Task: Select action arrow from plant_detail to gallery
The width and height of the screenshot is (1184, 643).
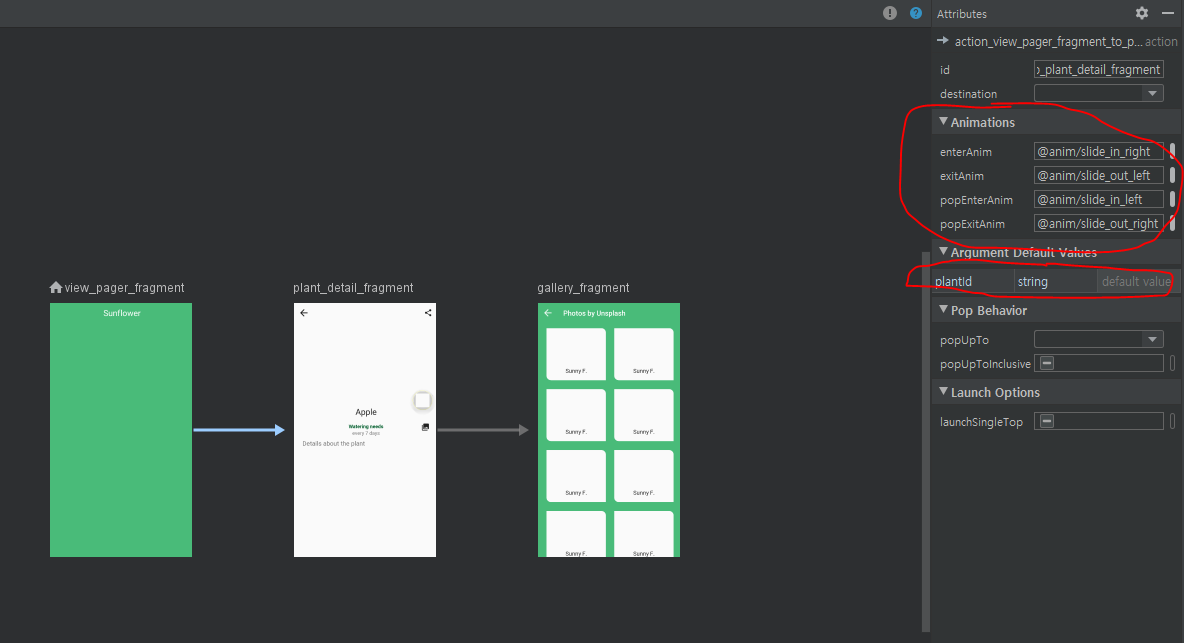Action: pyautogui.click(x=483, y=429)
